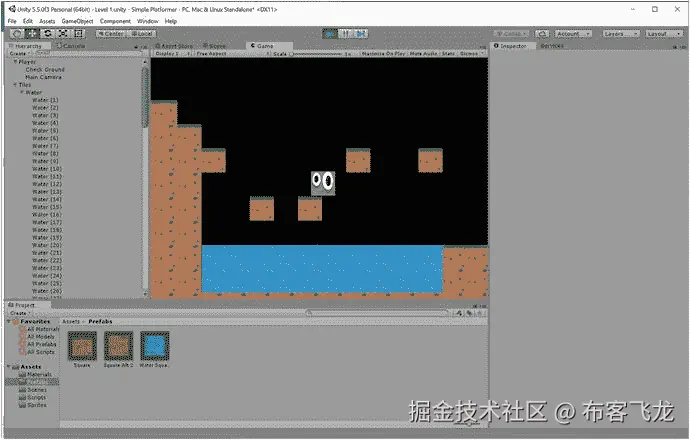Toggle pivot mode Center button
The height and width of the screenshot is (440, 690).
[x=111, y=33]
